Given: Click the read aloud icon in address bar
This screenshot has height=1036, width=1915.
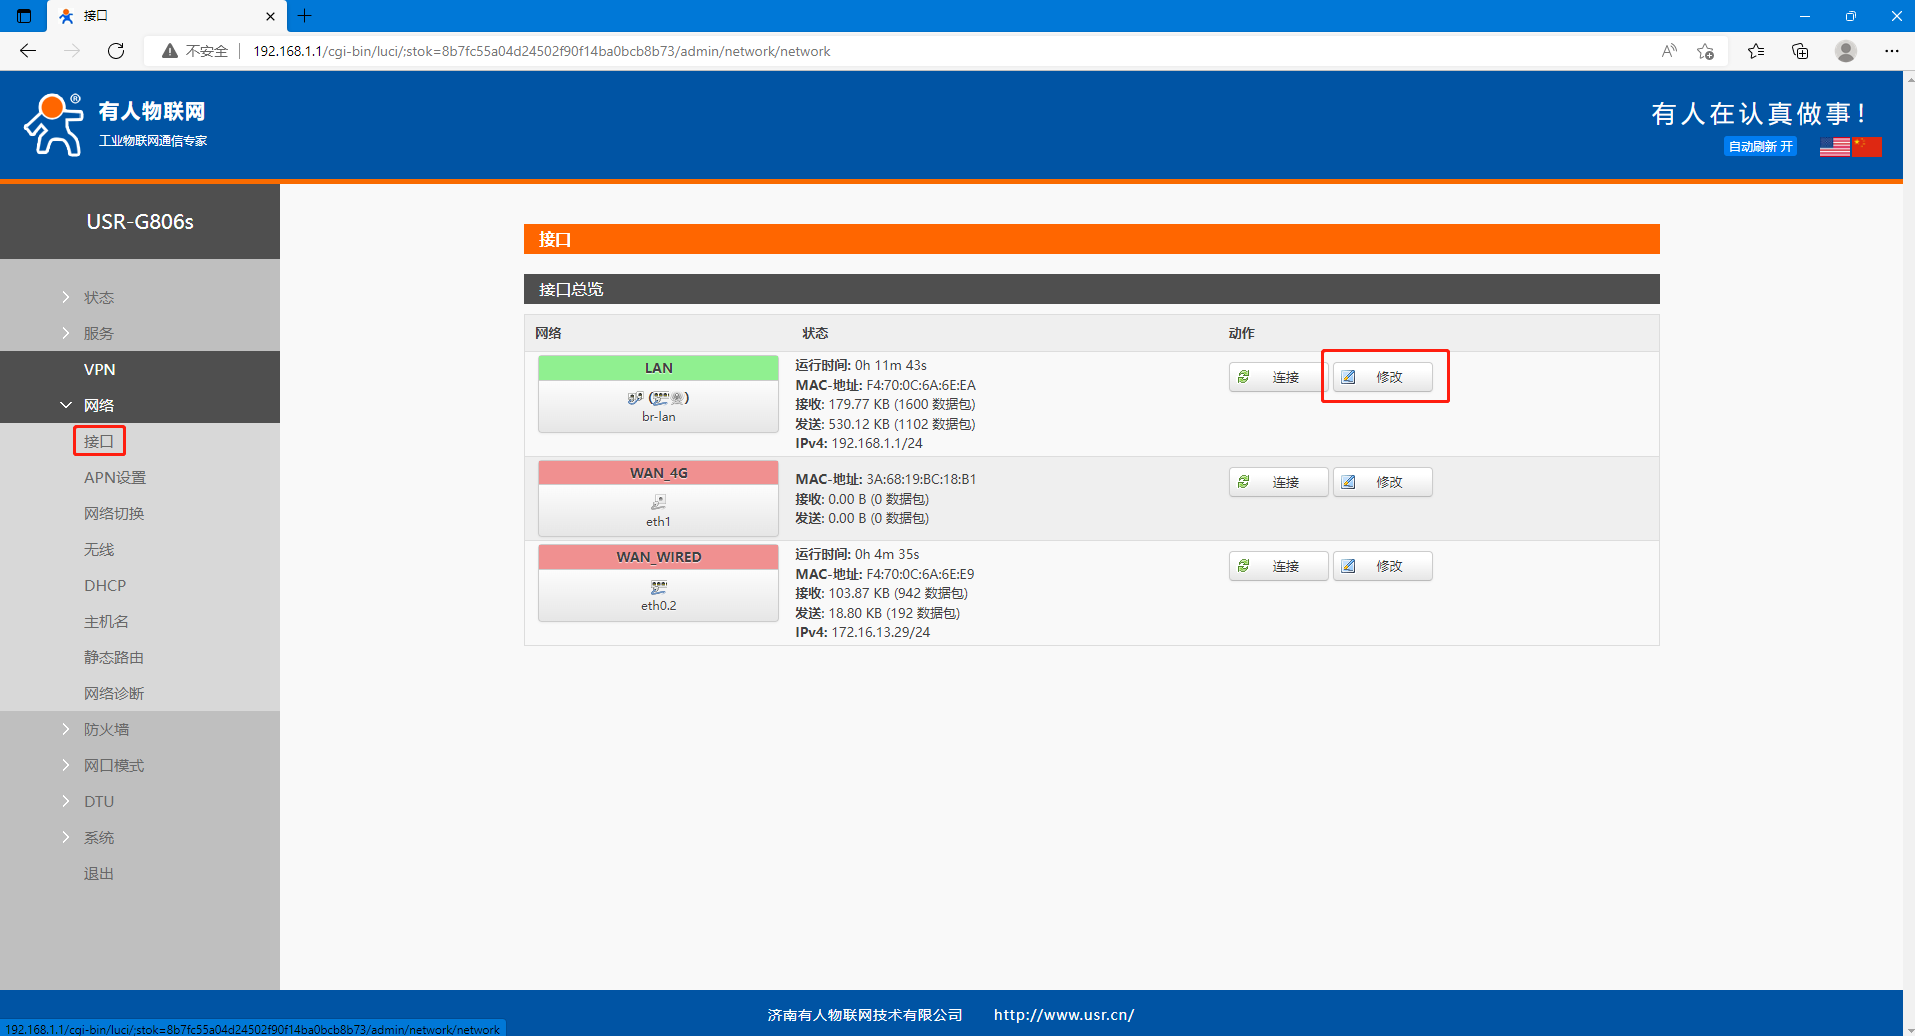Looking at the screenshot, I should (x=1668, y=51).
